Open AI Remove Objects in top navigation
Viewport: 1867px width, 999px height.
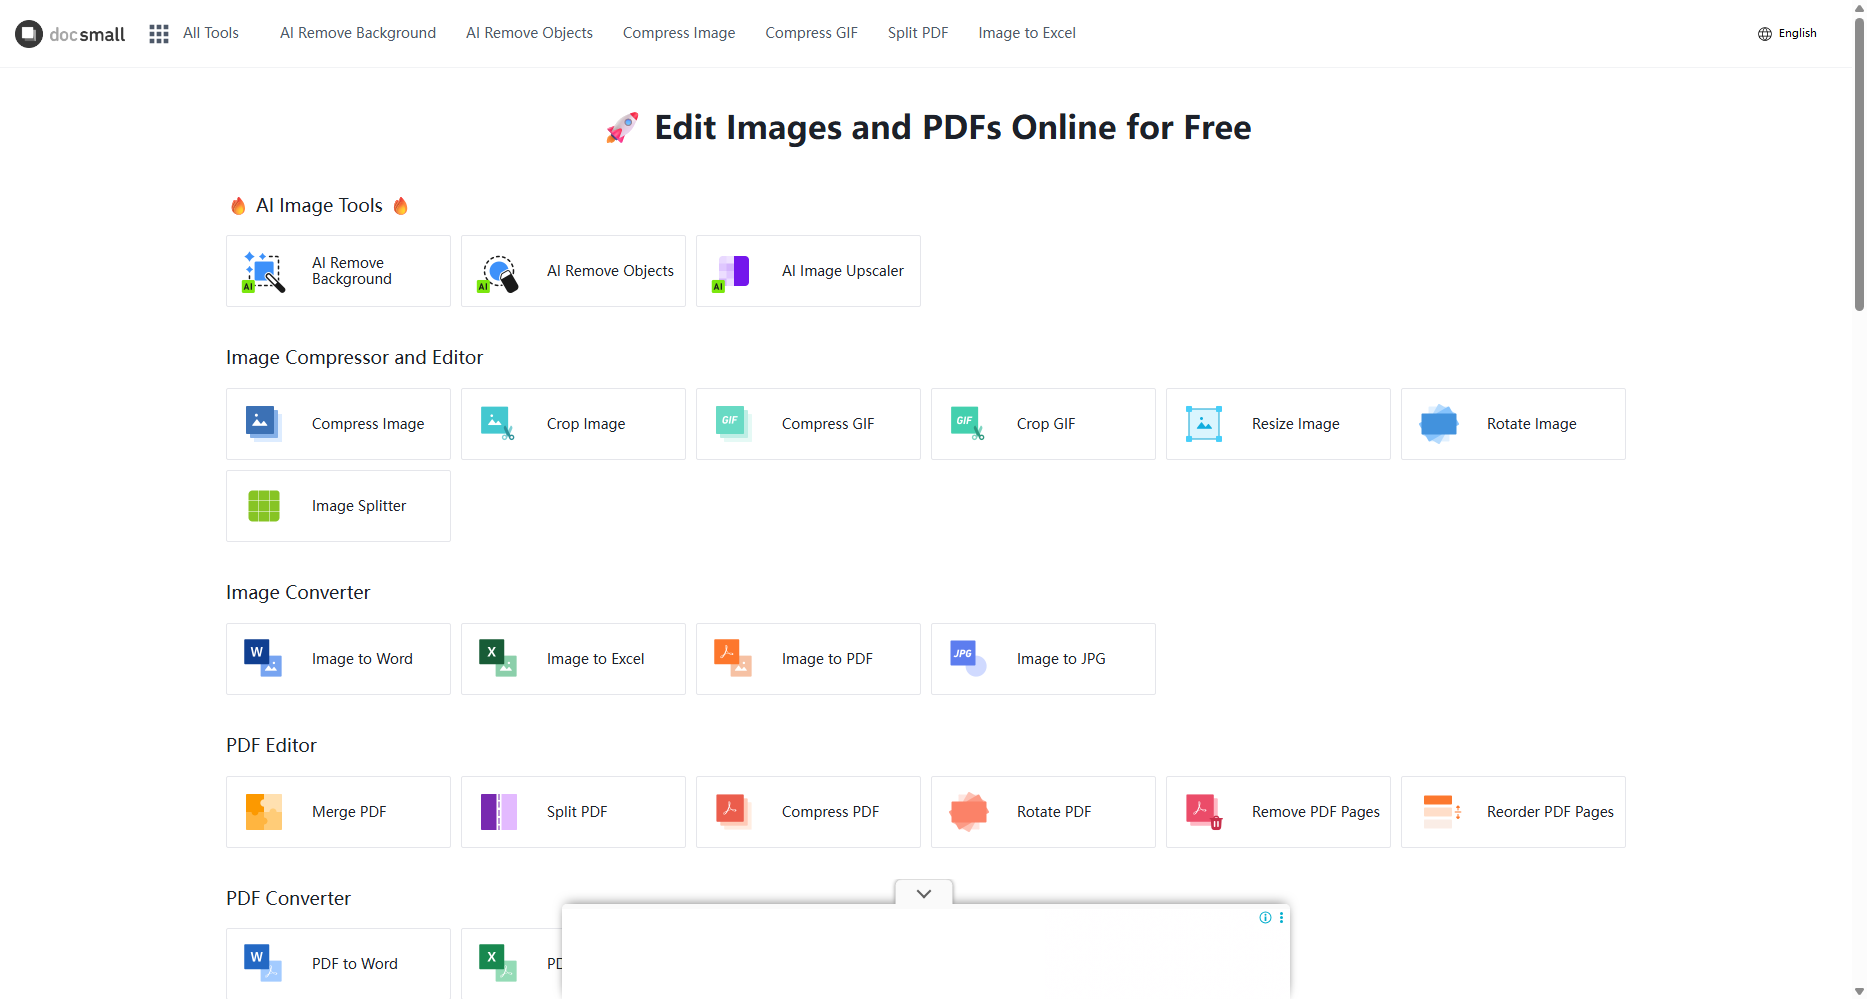[529, 33]
